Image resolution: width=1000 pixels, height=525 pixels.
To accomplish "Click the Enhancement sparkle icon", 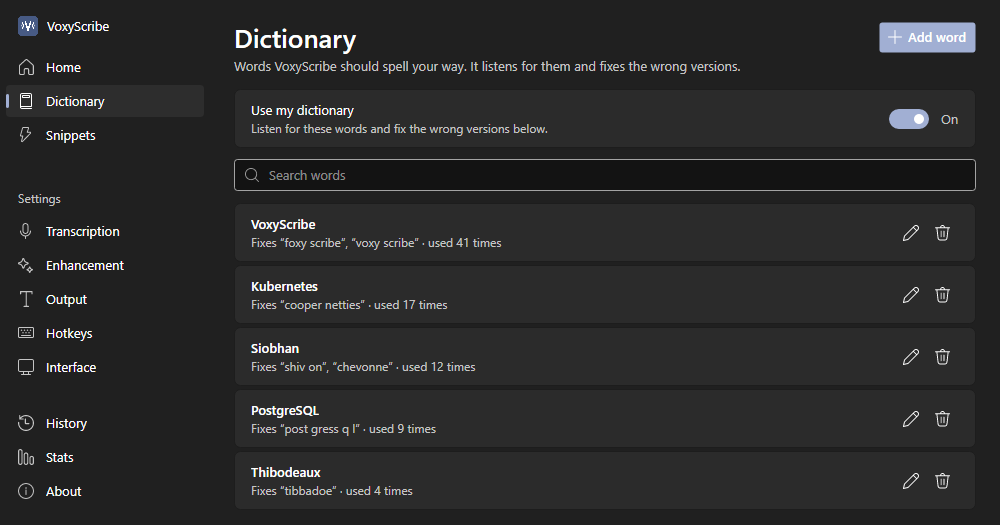I will point(26,265).
